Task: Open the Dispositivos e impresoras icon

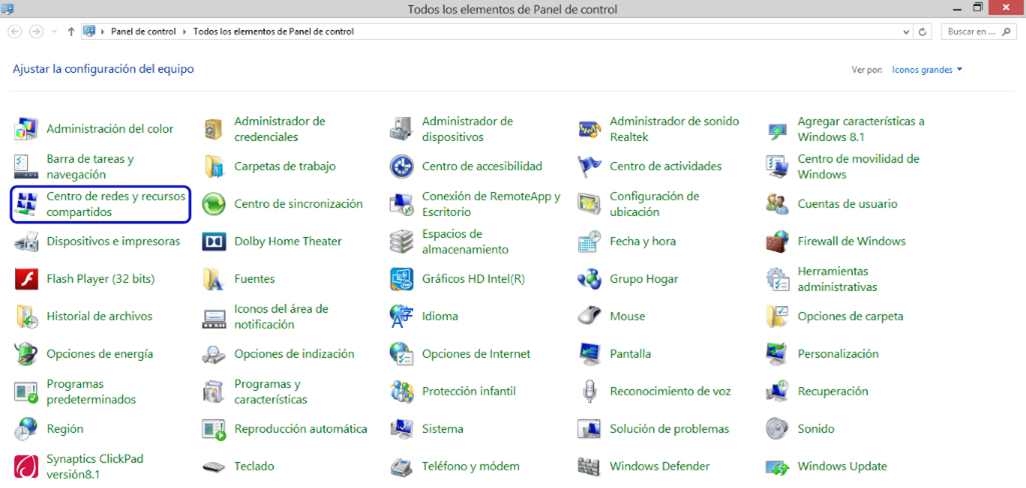Action: (26, 241)
